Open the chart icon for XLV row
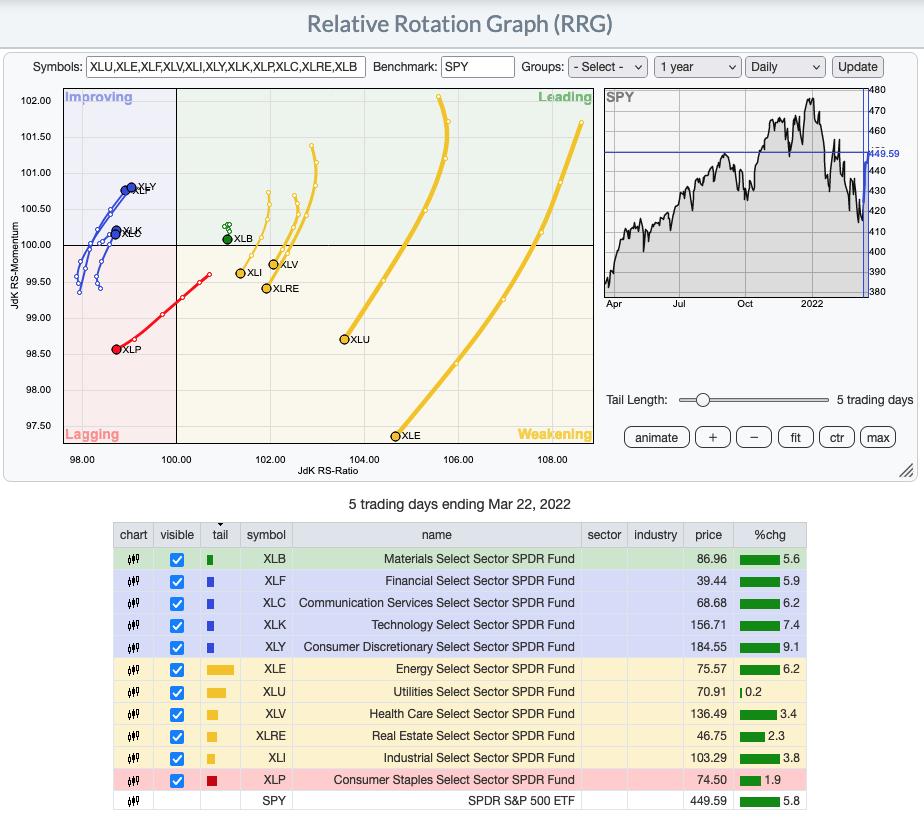 point(134,714)
